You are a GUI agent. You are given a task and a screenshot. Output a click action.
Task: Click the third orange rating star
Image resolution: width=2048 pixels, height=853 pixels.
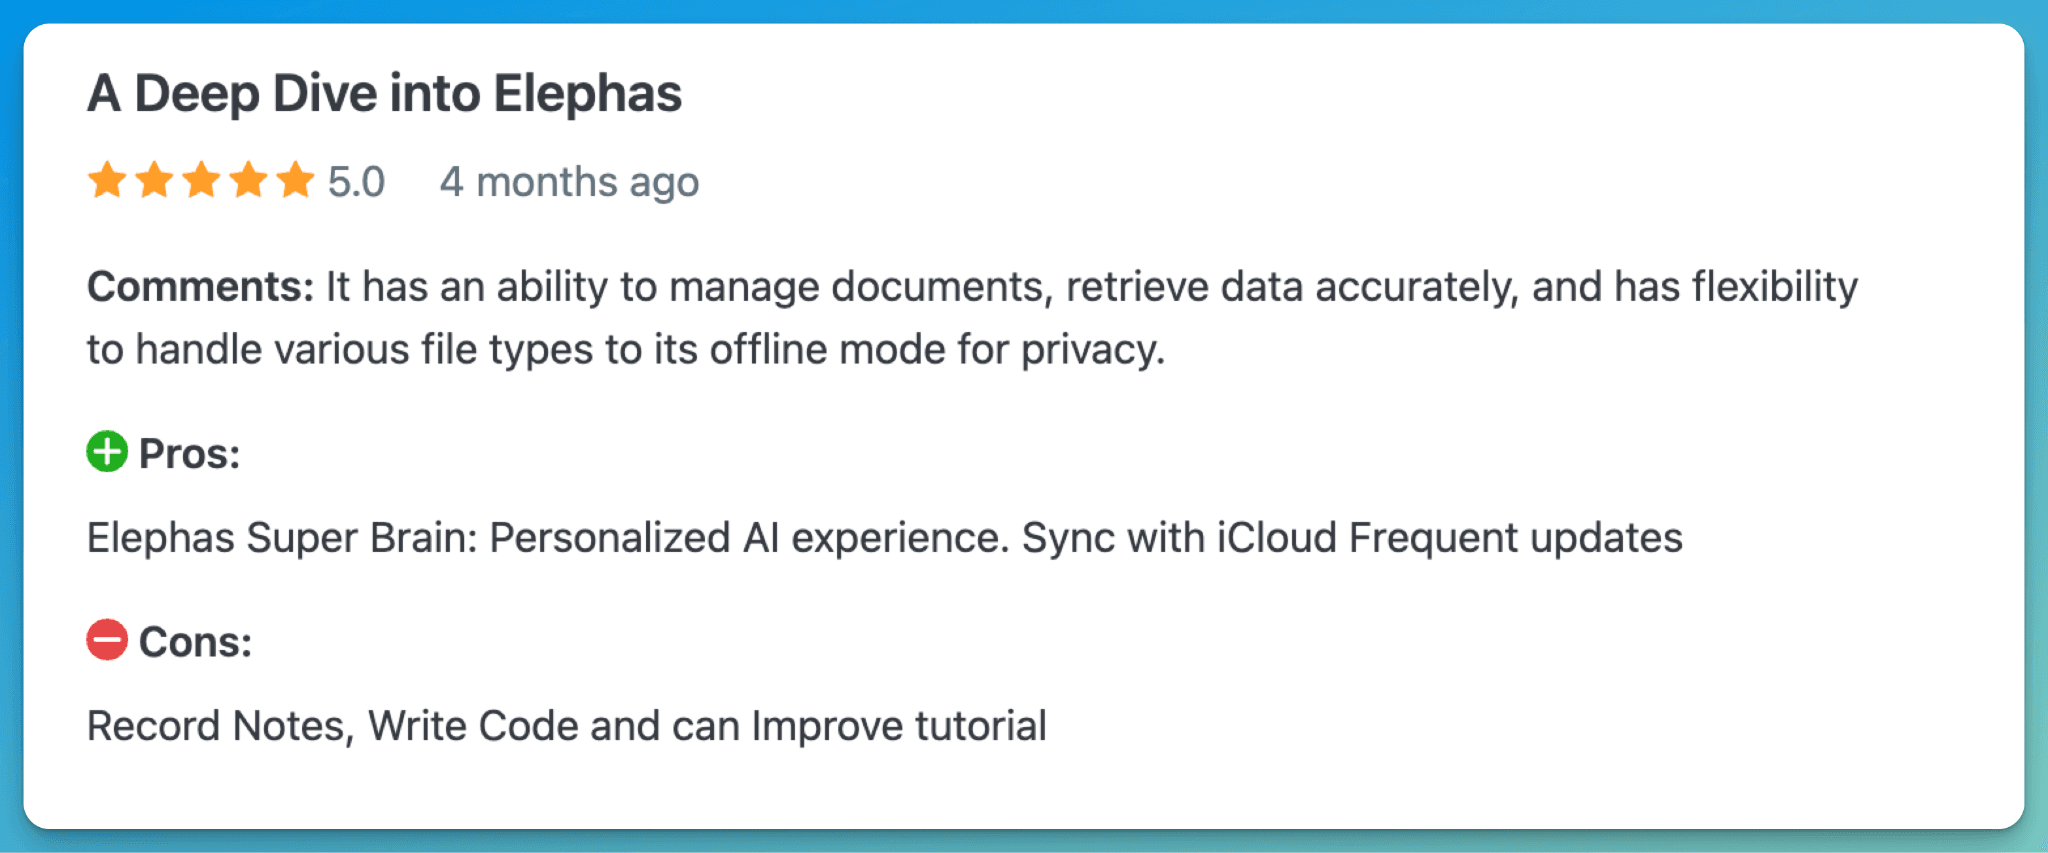tap(201, 181)
